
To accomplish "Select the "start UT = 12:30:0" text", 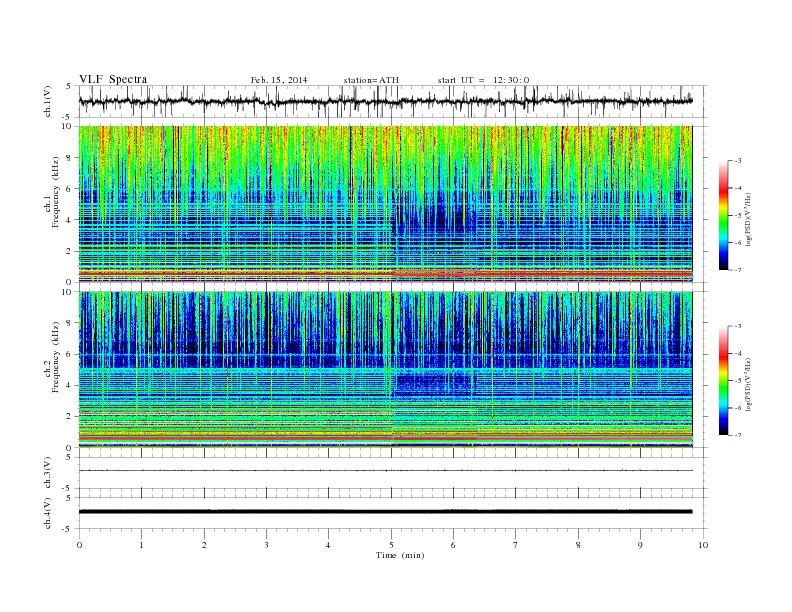I will (x=483, y=80).
